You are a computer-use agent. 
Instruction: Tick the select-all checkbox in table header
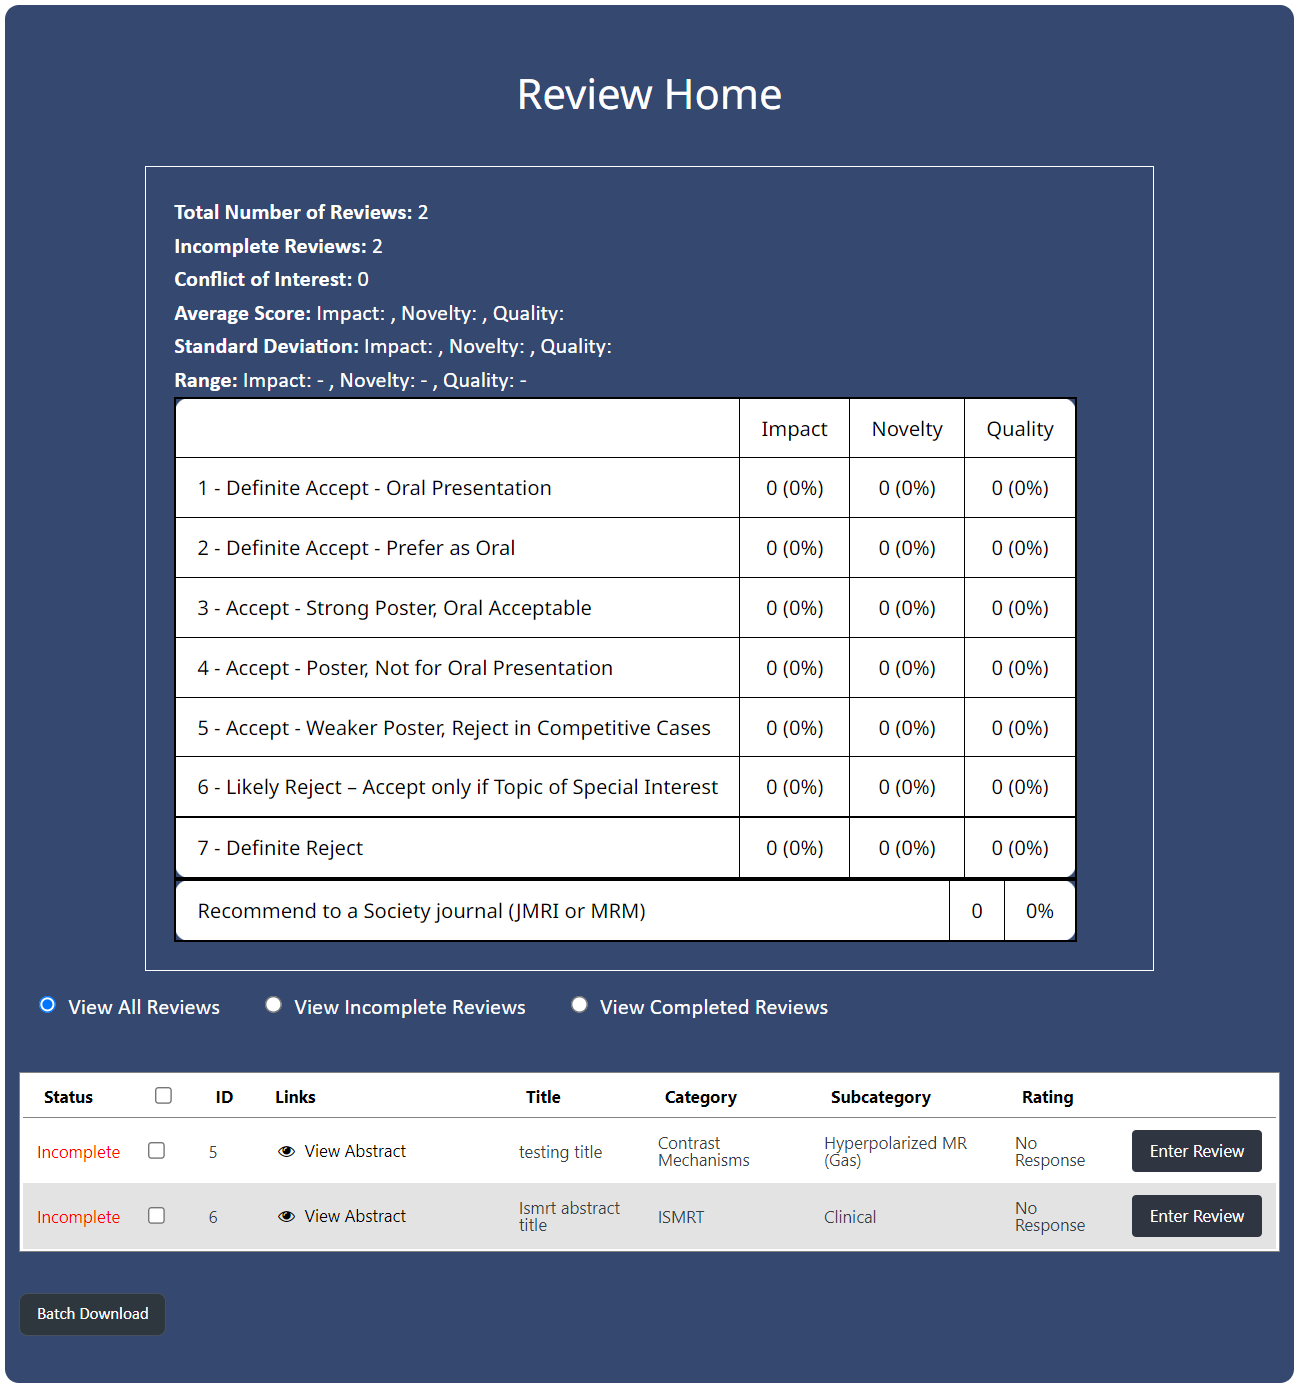tap(164, 1096)
